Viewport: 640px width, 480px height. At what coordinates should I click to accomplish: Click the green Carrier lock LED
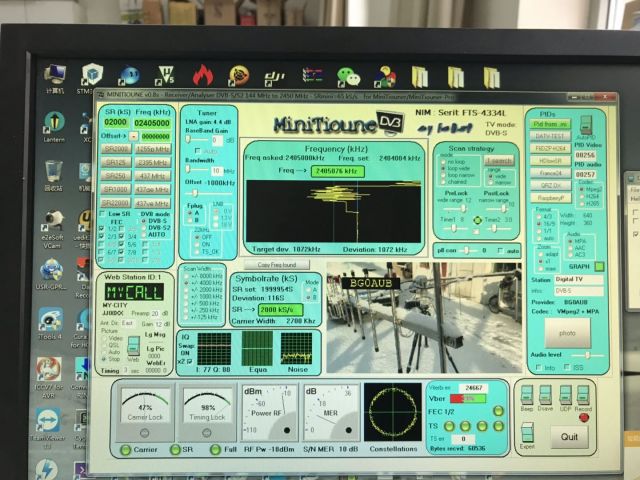tap(125, 450)
